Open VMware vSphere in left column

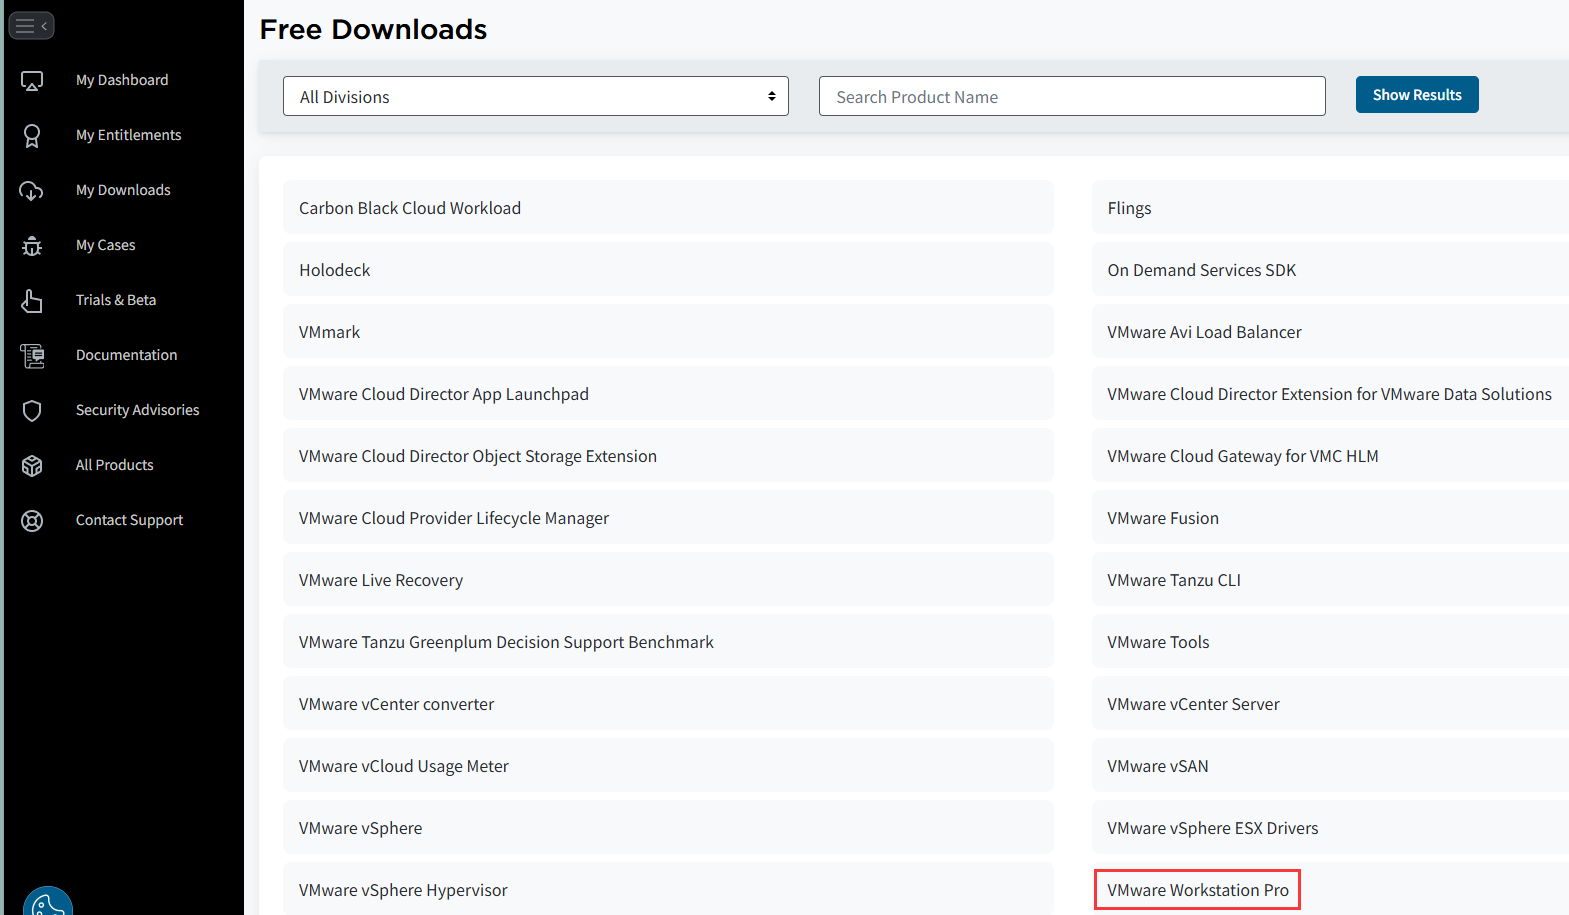(x=668, y=827)
